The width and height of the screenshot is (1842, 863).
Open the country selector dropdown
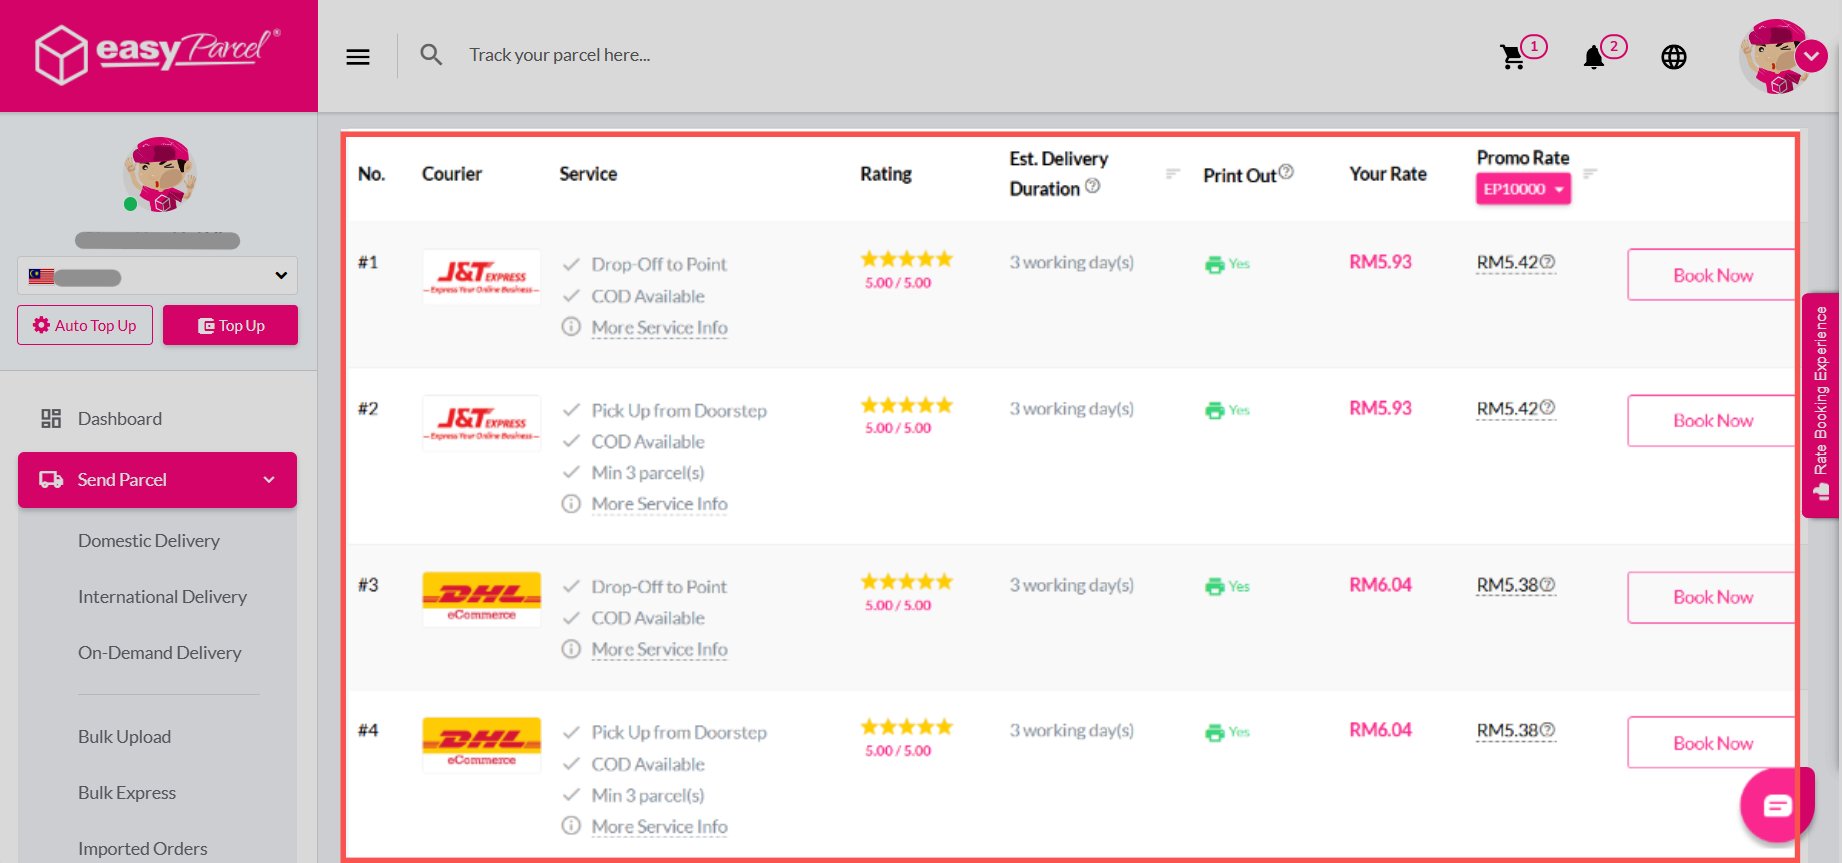tap(157, 276)
